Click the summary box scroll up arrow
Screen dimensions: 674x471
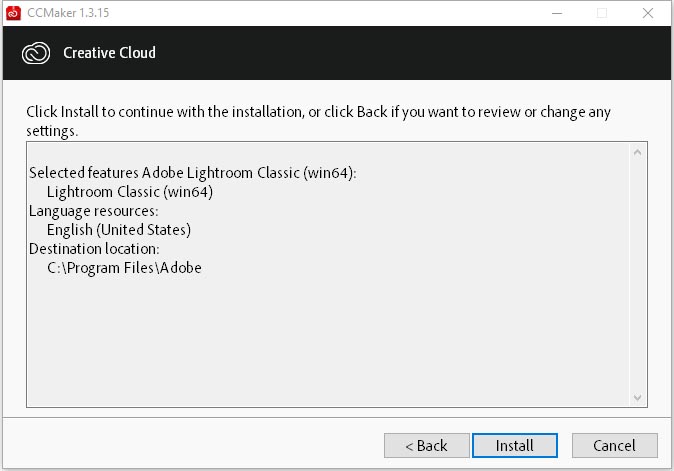(x=637, y=153)
